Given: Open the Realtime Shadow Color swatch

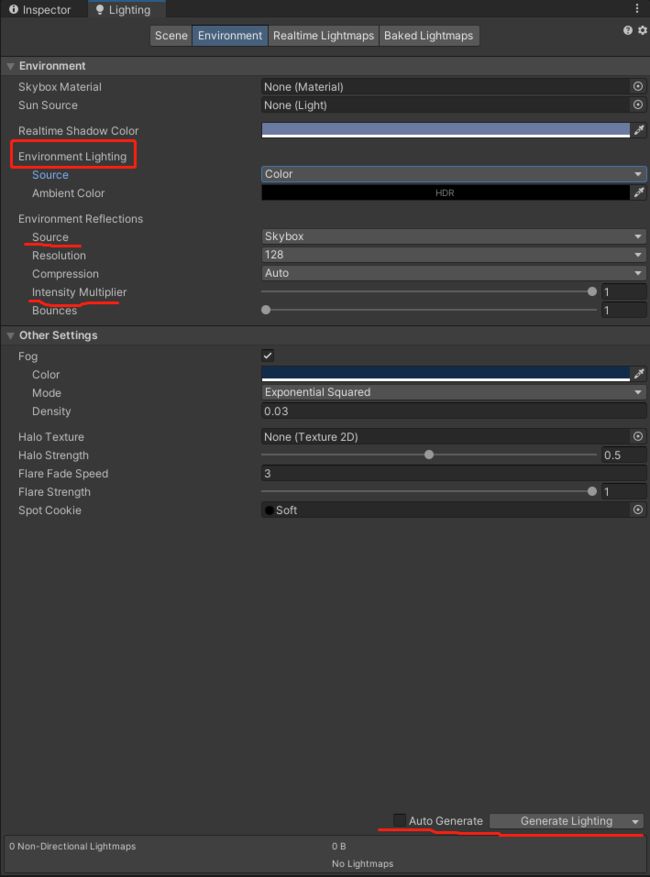Looking at the screenshot, I should pyautogui.click(x=446, y=130).
